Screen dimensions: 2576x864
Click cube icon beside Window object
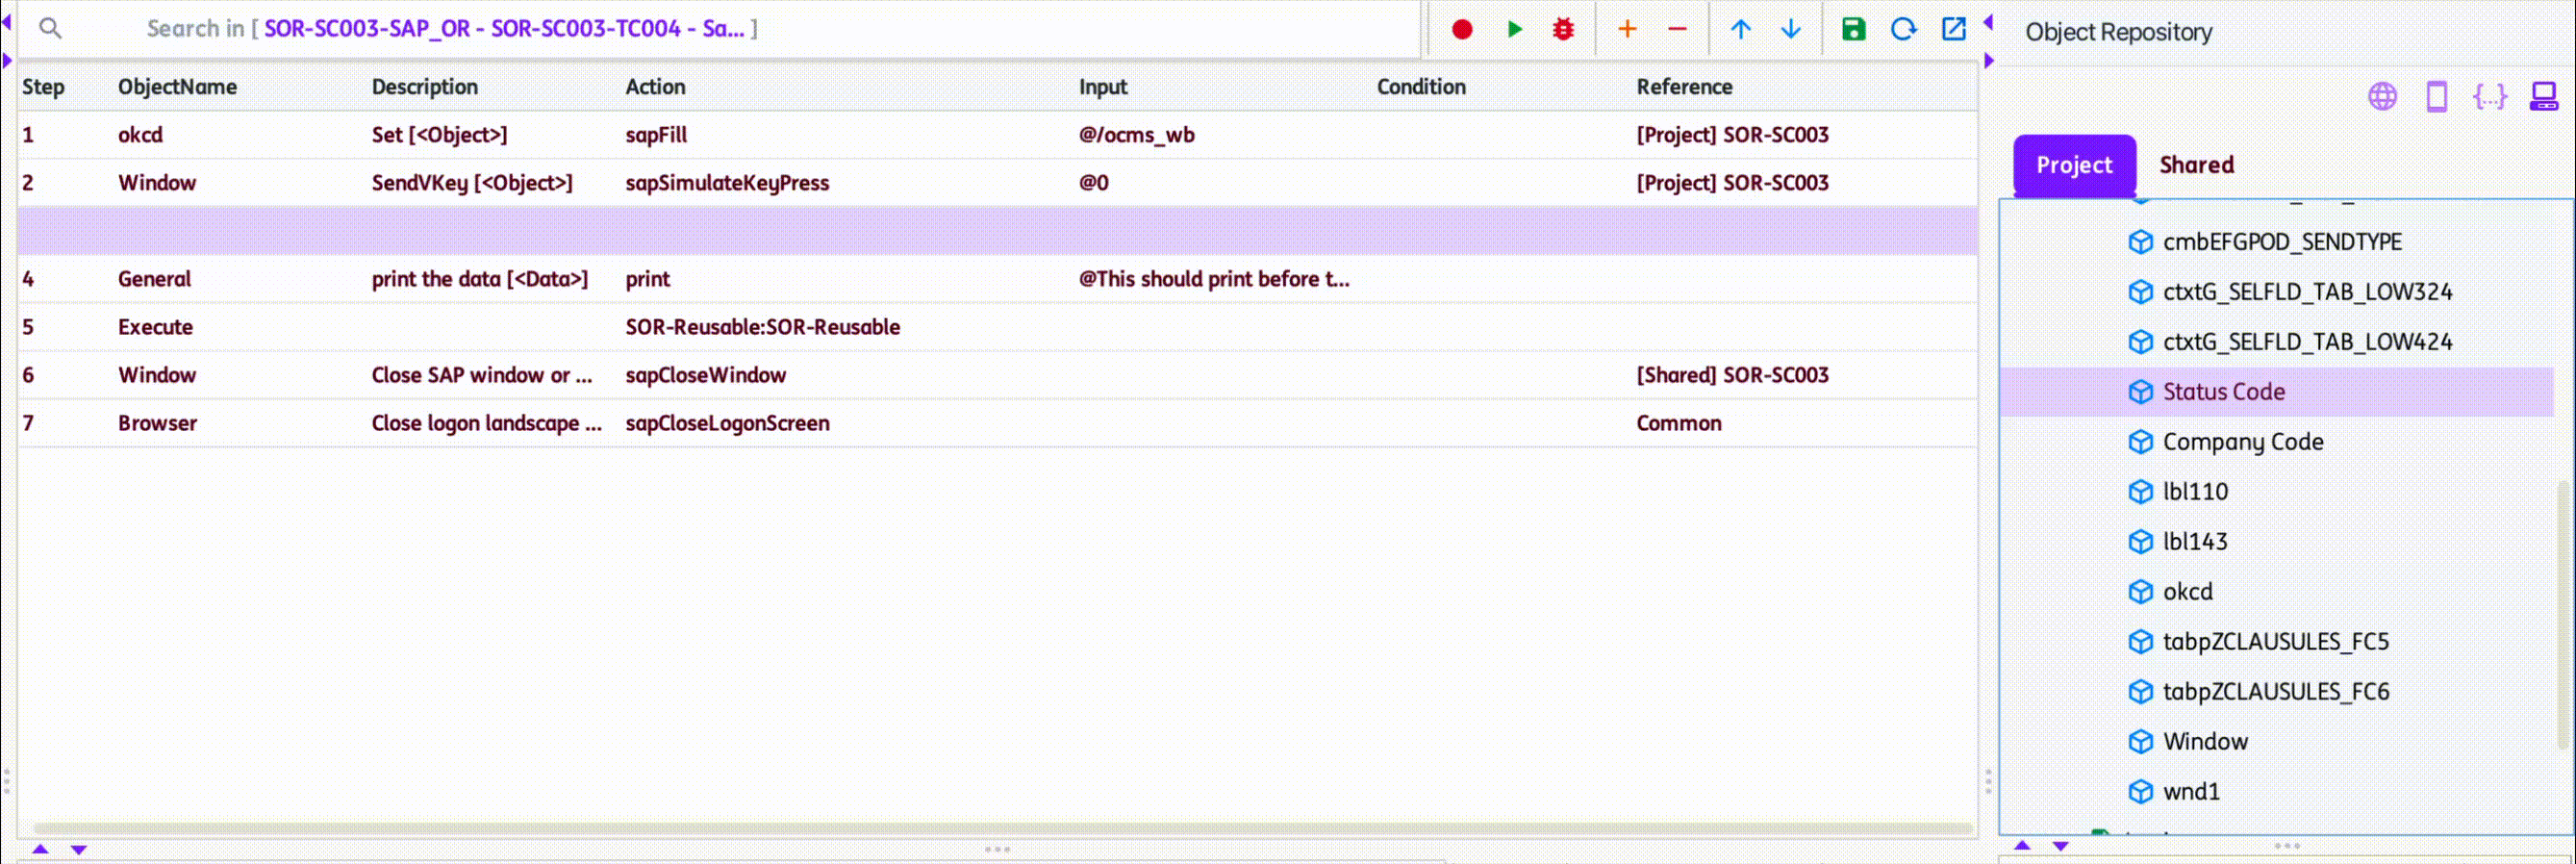2140,742
